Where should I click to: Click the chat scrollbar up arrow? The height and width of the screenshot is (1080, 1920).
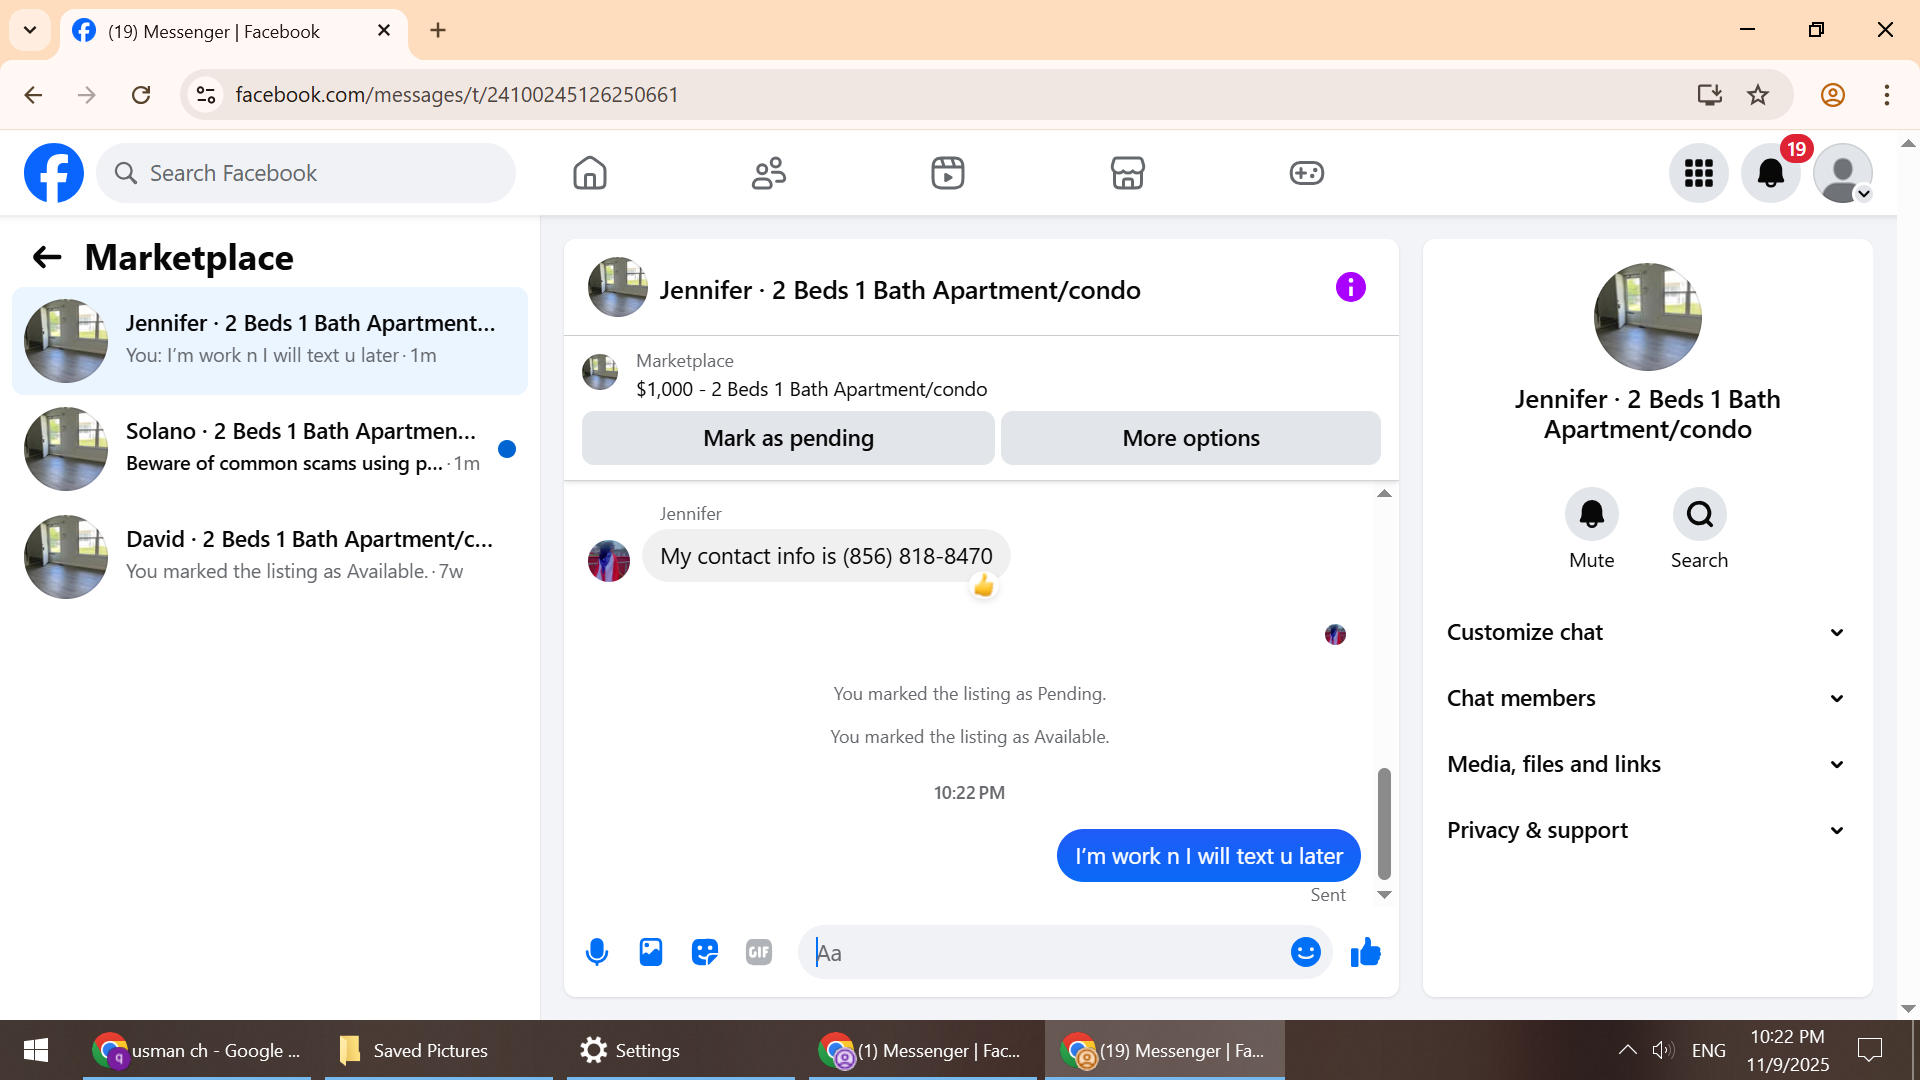[x=1384, y=494]
